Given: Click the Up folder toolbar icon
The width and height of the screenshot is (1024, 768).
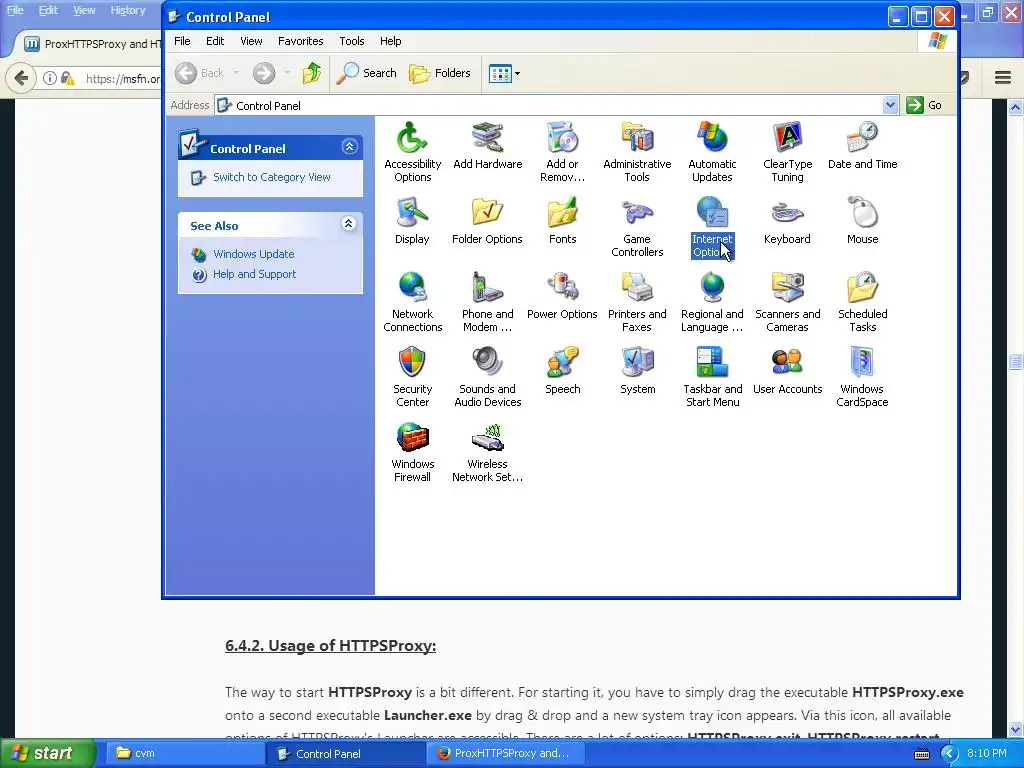Looking at the screenshot, I should 312,73.
